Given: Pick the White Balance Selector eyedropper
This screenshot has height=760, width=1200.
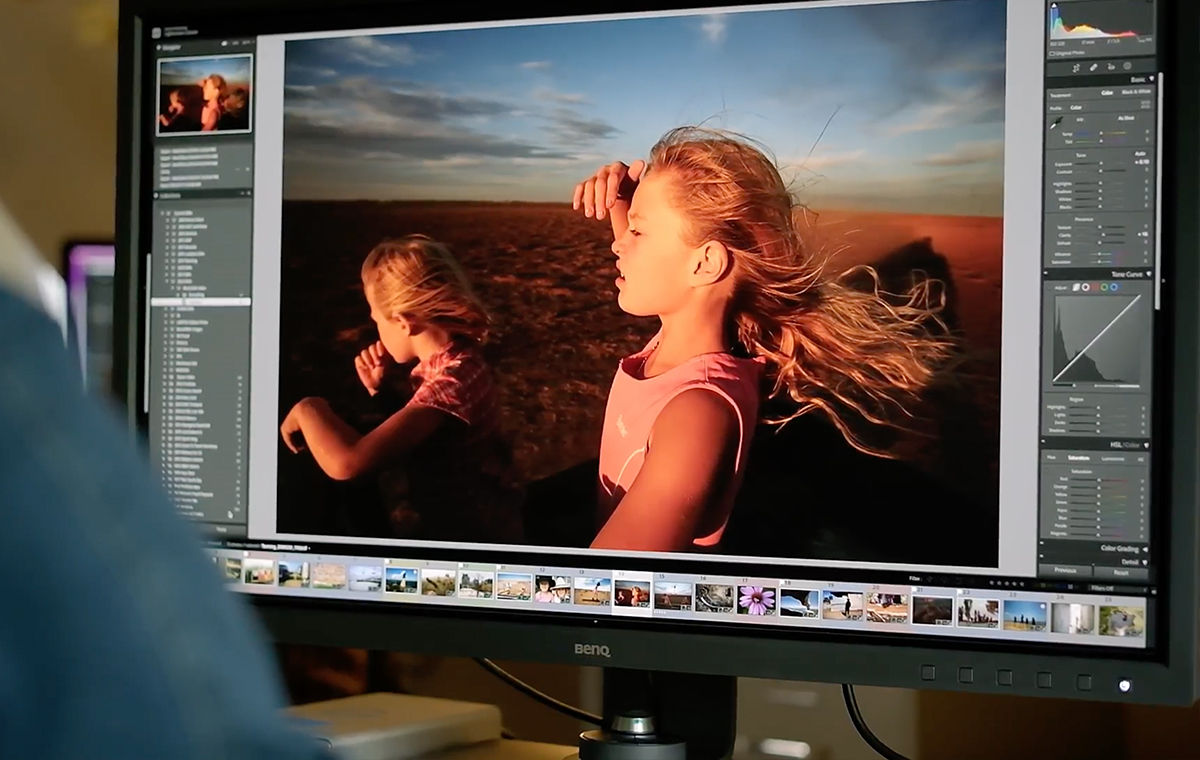Looking at the screenshot, I should [1056, 124].
